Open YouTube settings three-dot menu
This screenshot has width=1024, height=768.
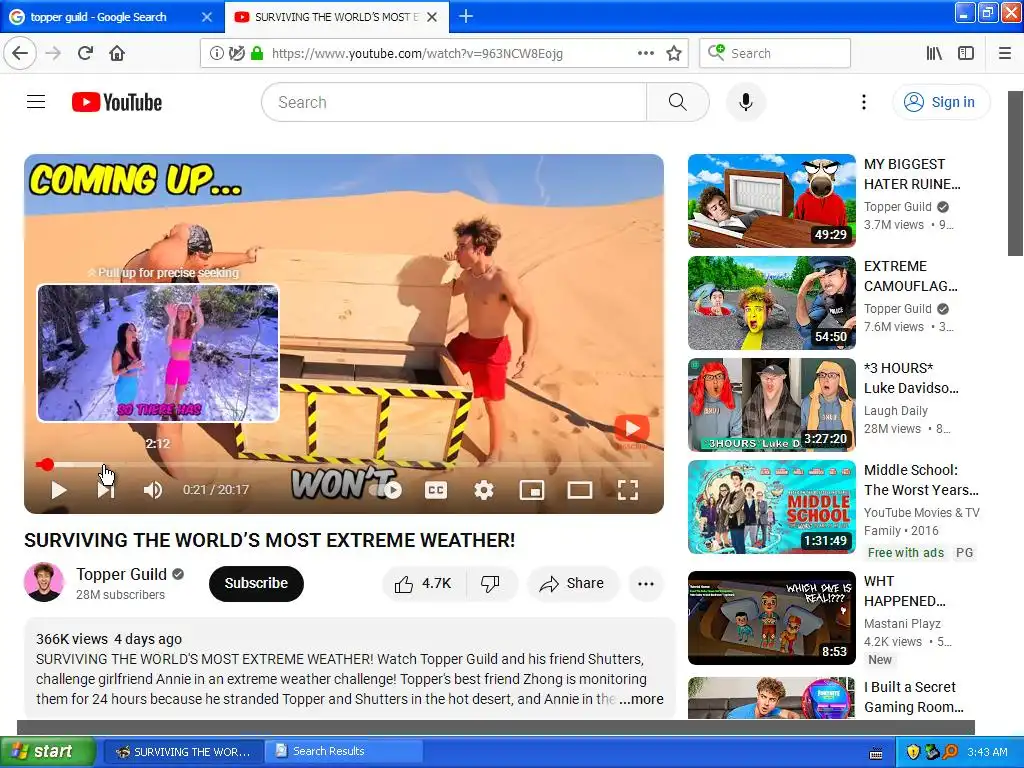point(863,102)
